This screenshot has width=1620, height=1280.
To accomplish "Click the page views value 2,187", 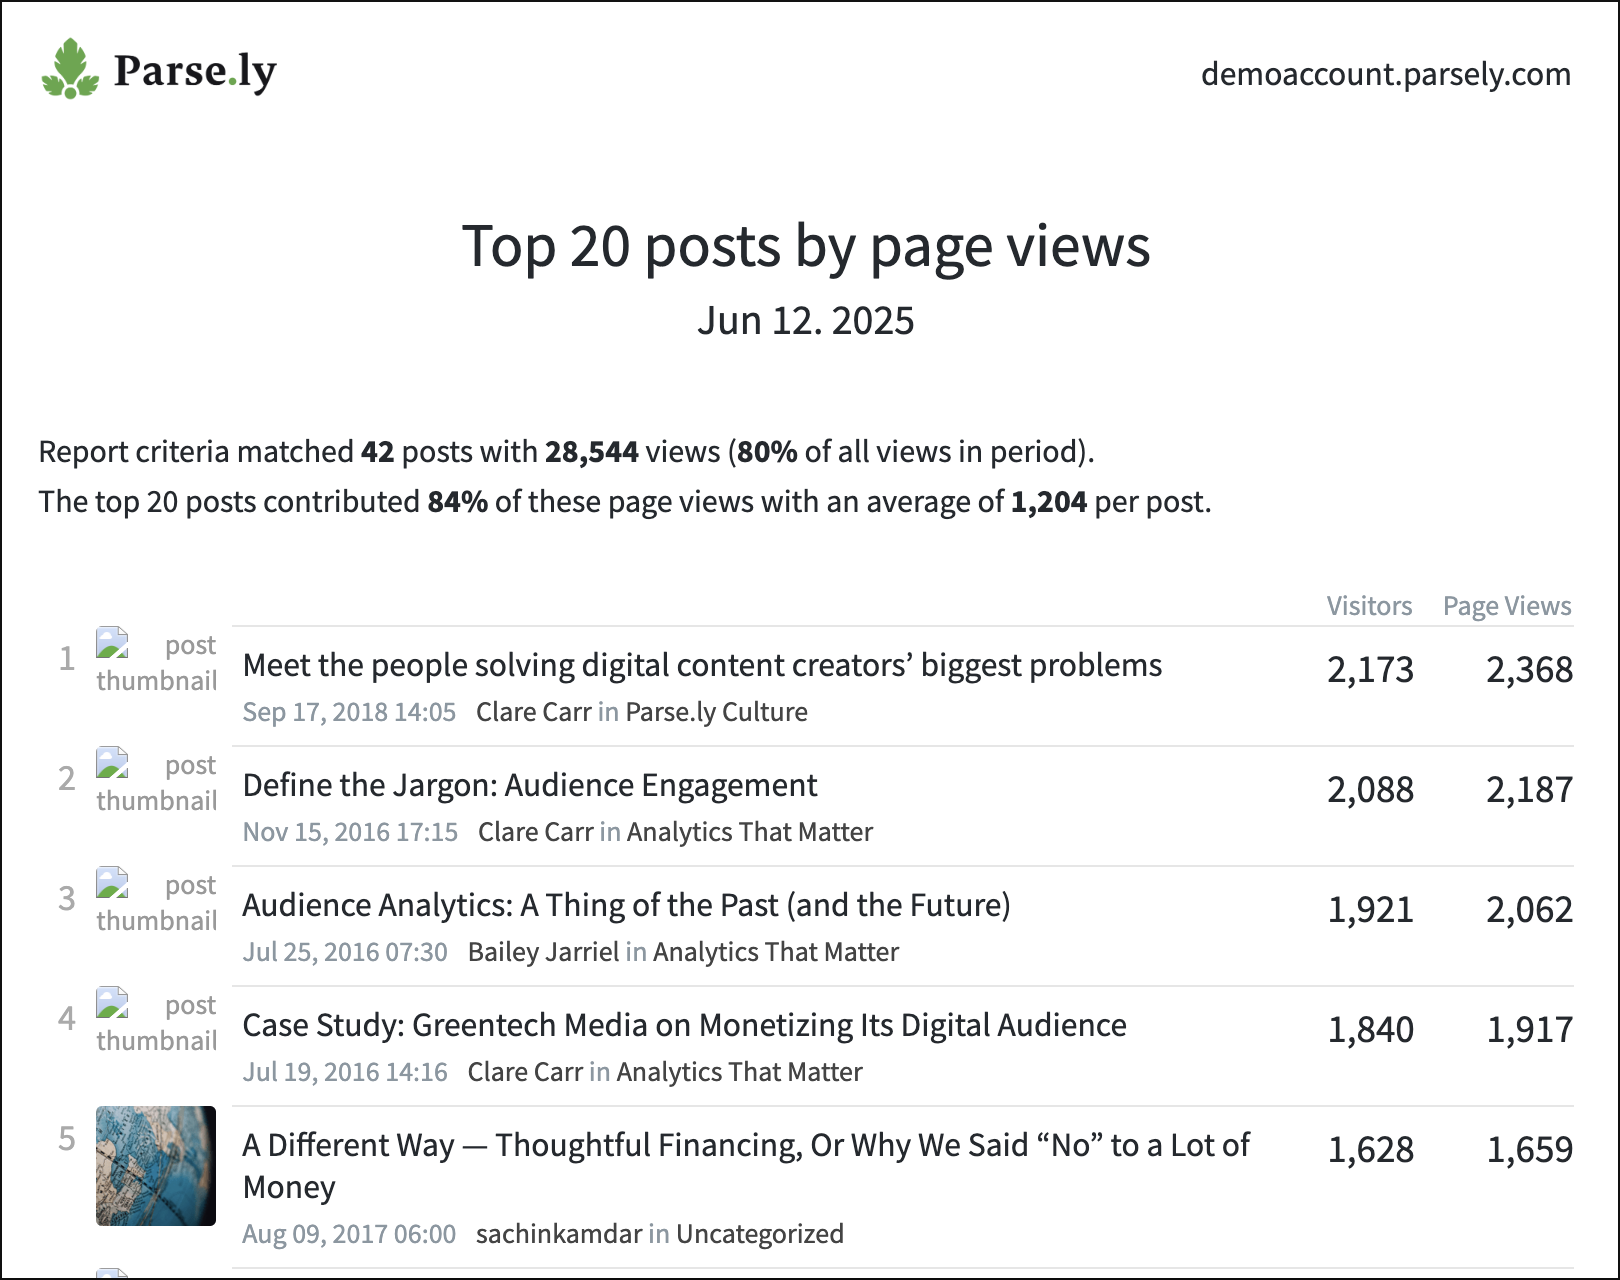I will (x=1529, y=790).
